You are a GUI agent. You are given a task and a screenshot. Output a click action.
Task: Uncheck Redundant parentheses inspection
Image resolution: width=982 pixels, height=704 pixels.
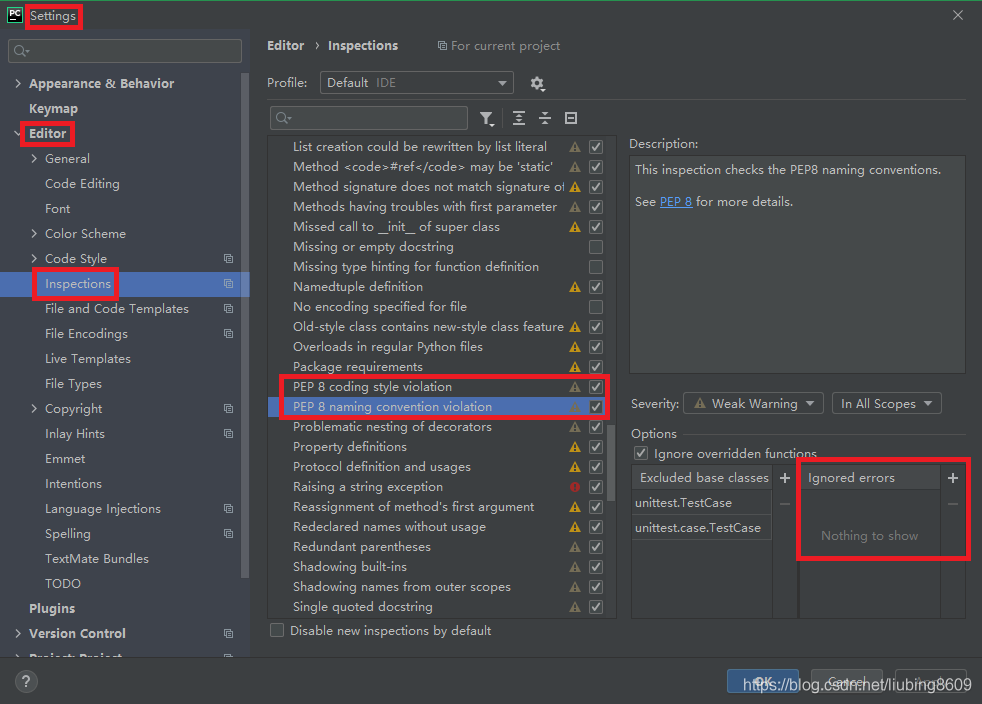[x=596, y=547]
